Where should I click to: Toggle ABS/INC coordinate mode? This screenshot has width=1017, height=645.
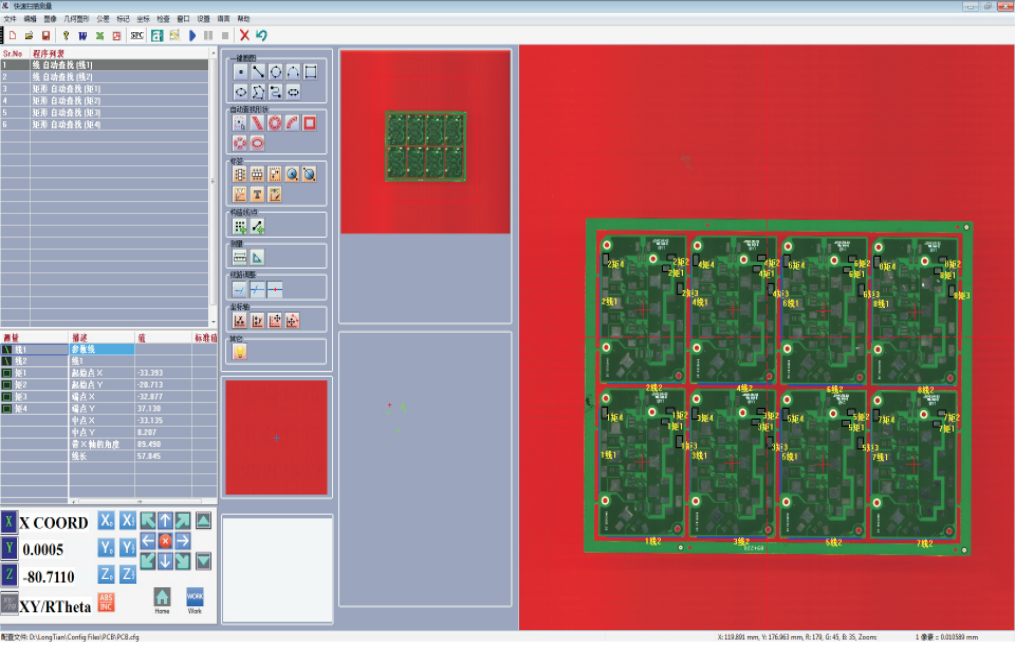(x=106, y=601)
